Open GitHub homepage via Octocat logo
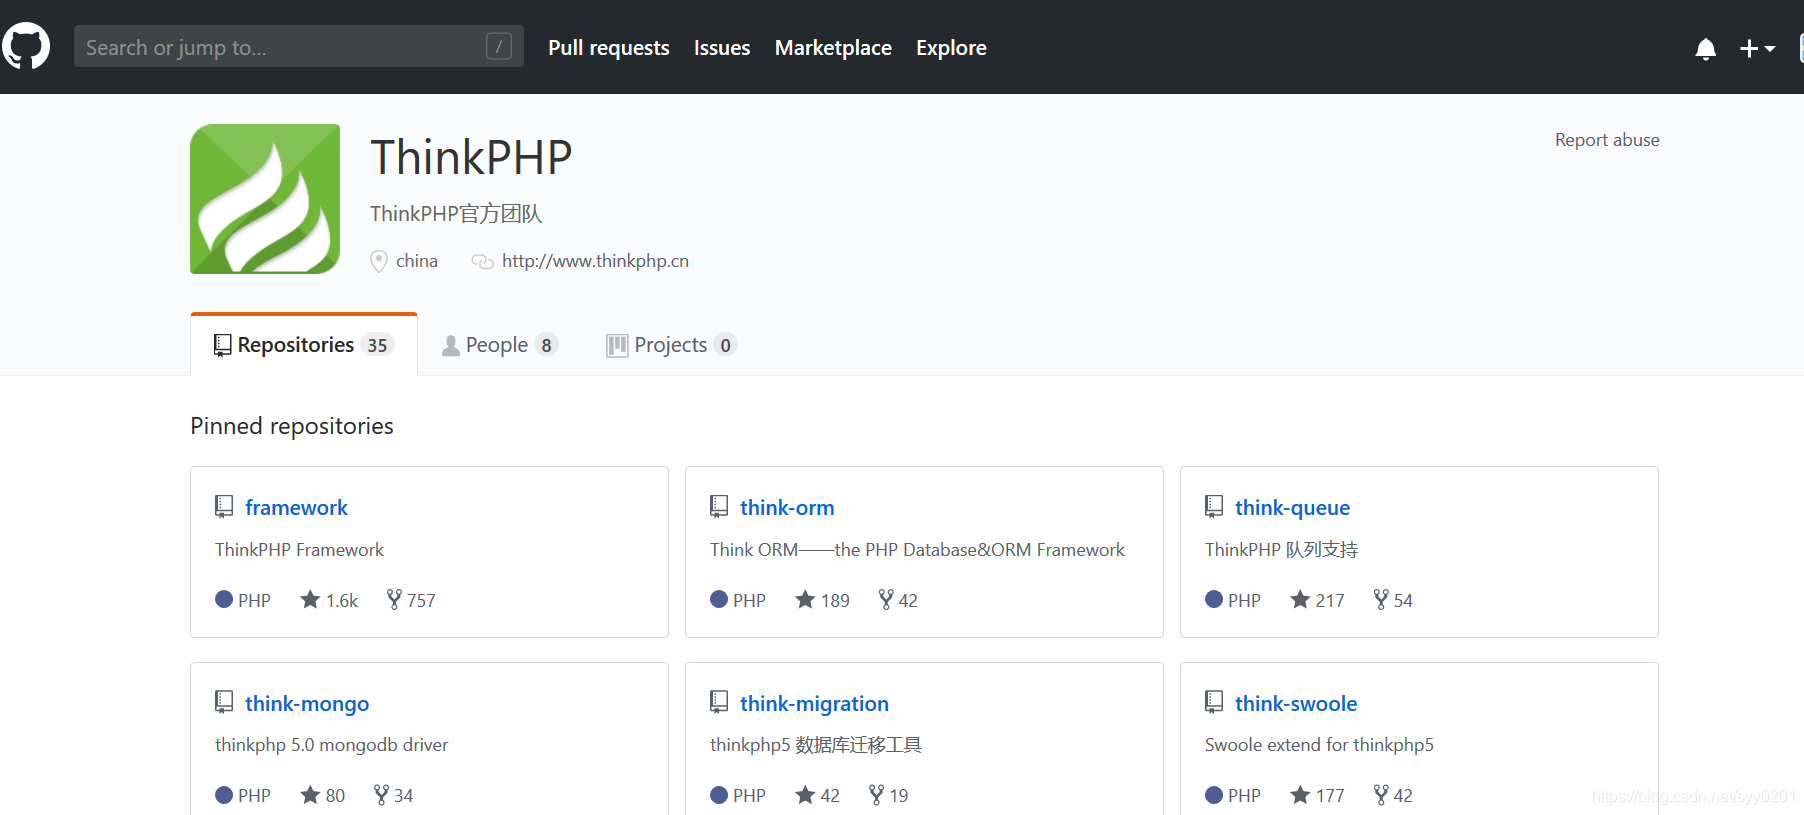This screenshot has height=815, width=1804. click(x=26, y=46)
